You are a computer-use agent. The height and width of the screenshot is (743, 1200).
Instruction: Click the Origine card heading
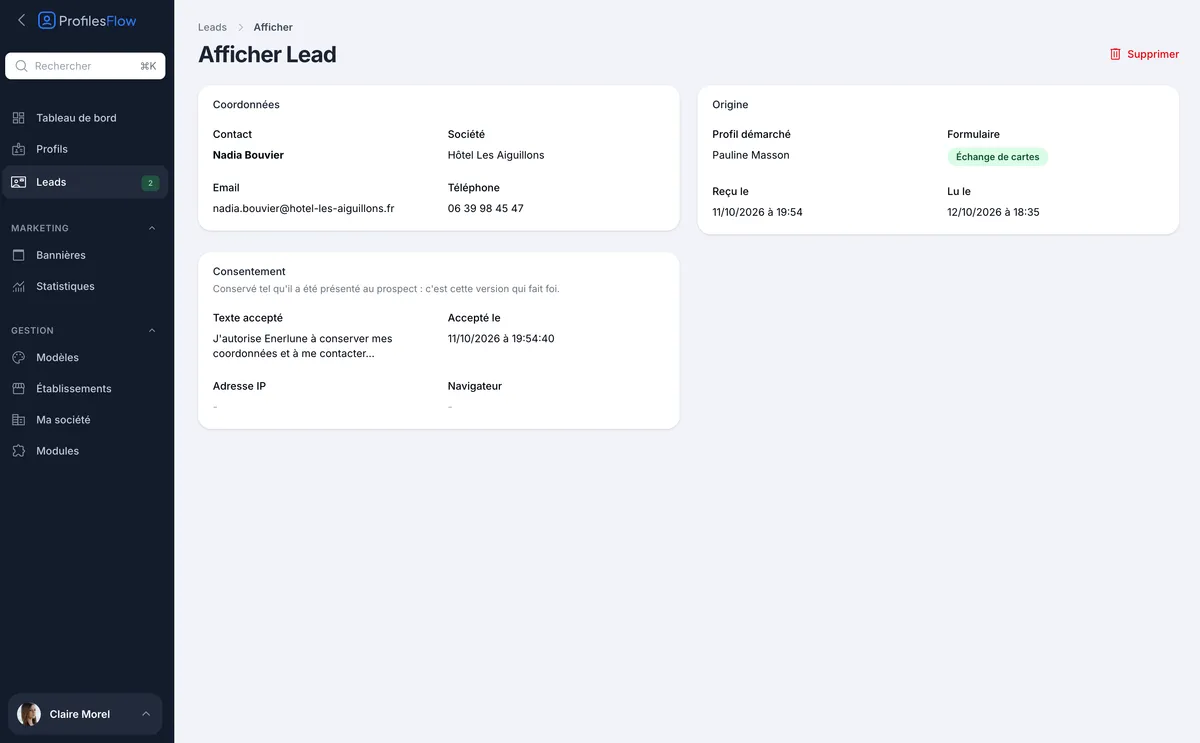click(x=730, y=105)
